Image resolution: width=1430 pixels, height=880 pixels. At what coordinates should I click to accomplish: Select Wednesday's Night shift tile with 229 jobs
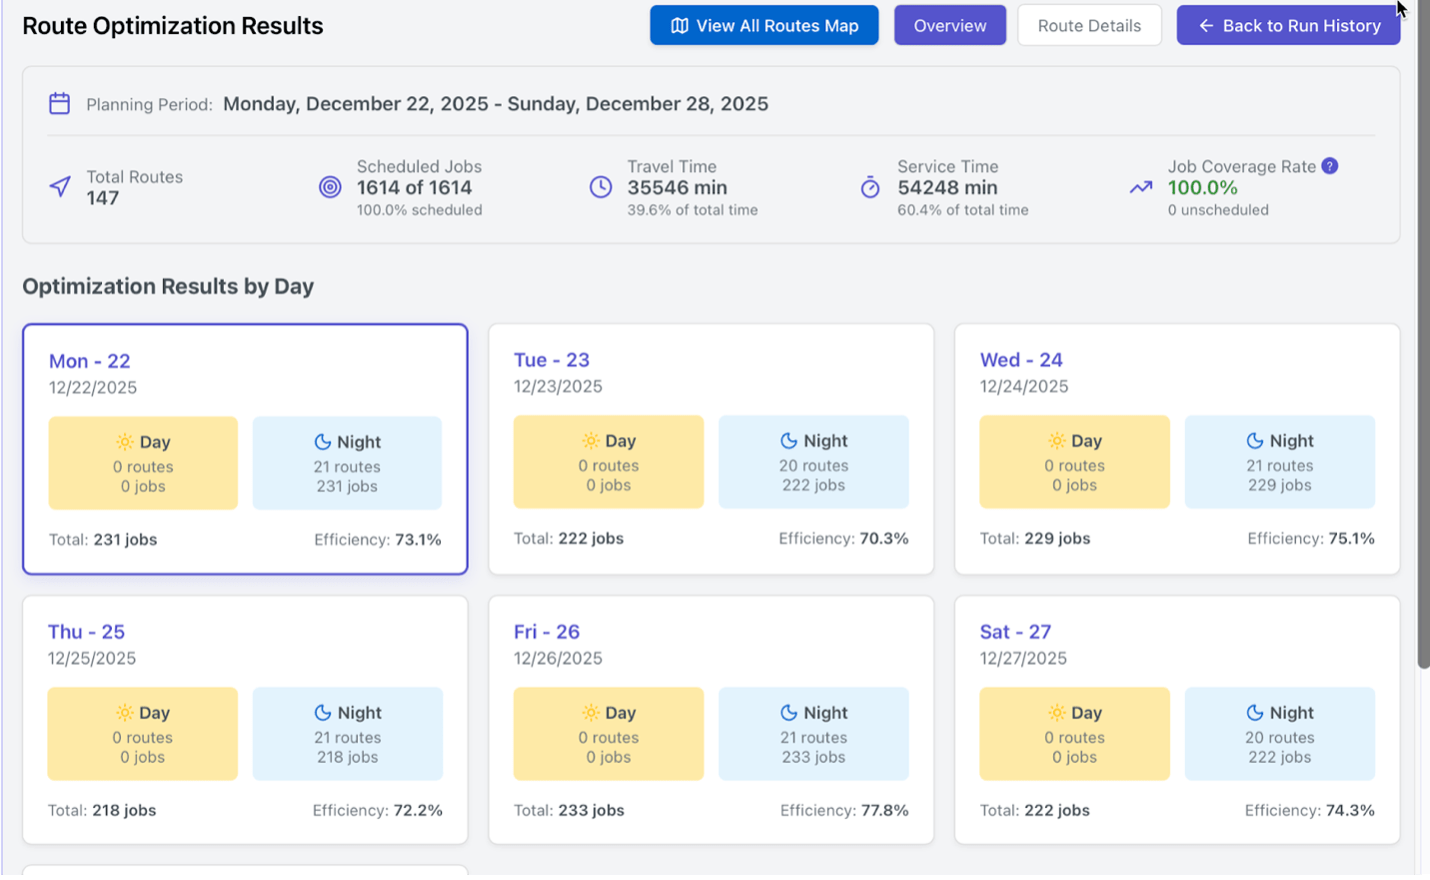1279,462
